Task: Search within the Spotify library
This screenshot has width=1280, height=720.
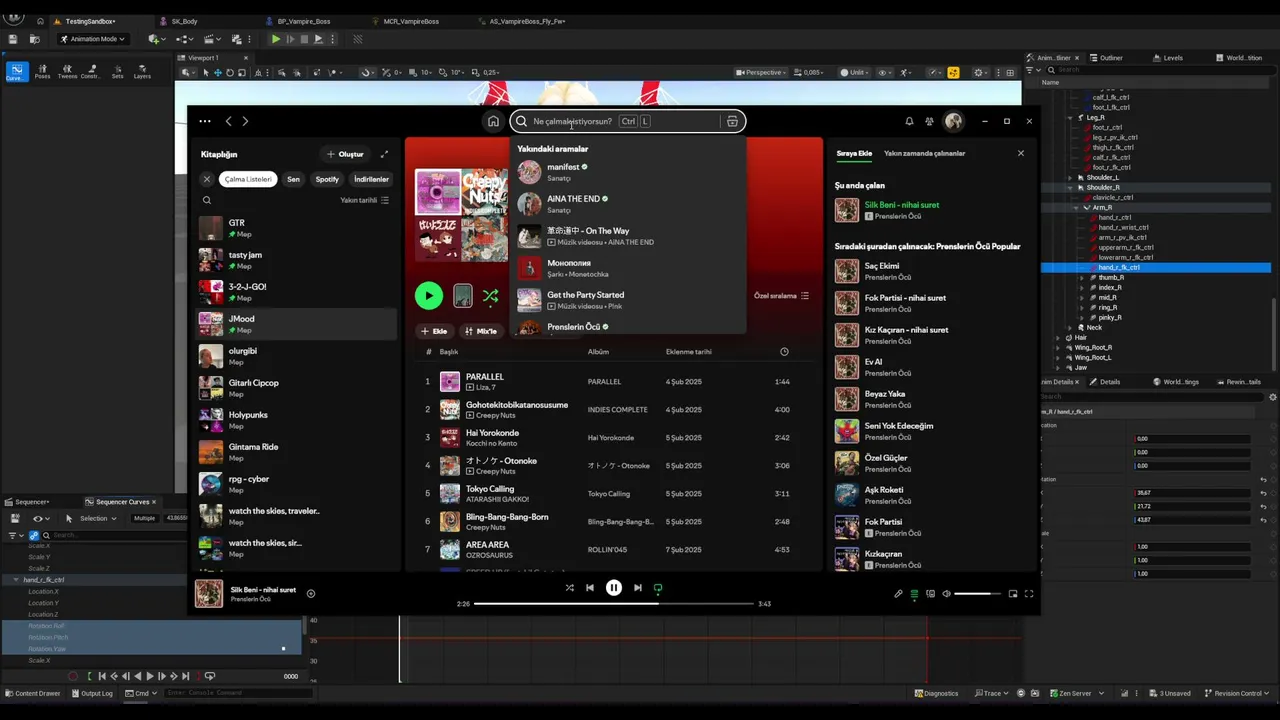Action: [207, 200]
